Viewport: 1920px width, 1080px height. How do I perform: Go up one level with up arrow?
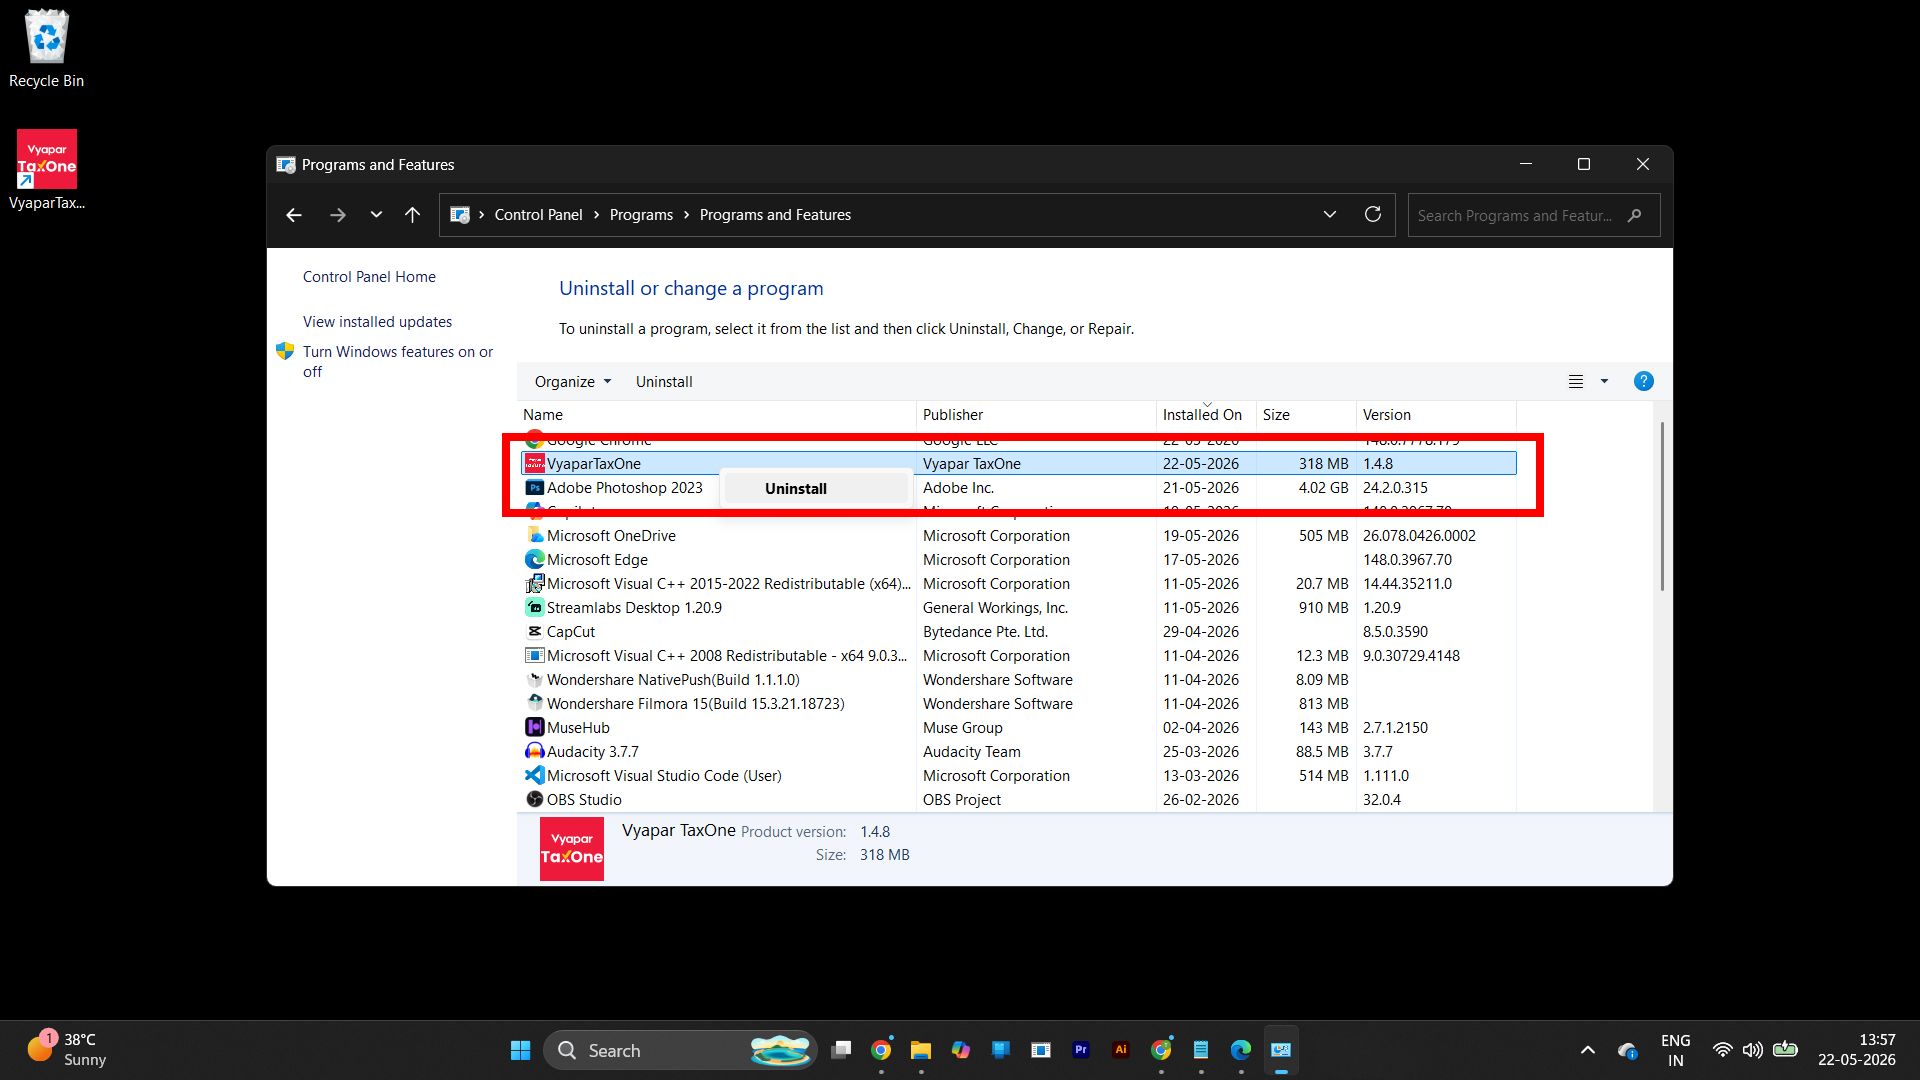tap(412, 215)
